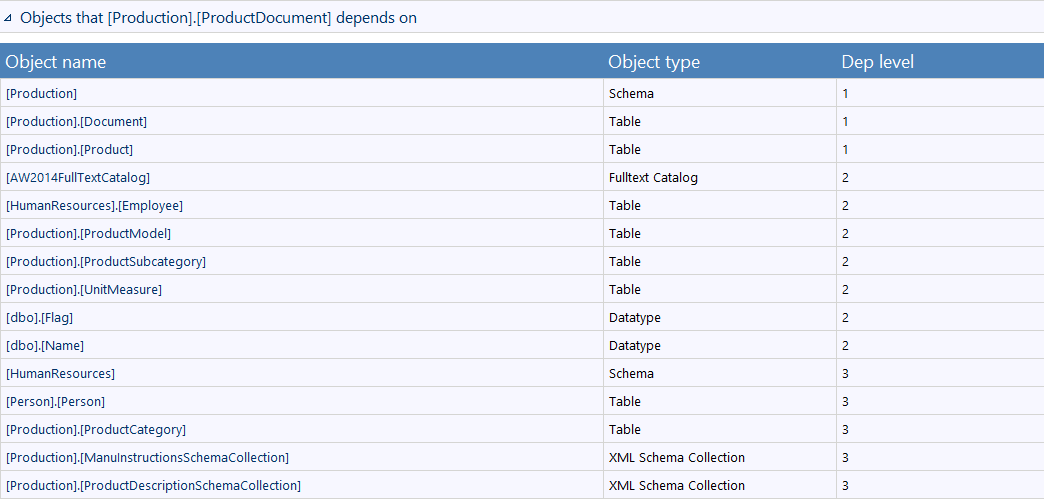Select the Fulltext Catalog object type cell
This screenshot has width=1044, height=499.
pos(653,178)
